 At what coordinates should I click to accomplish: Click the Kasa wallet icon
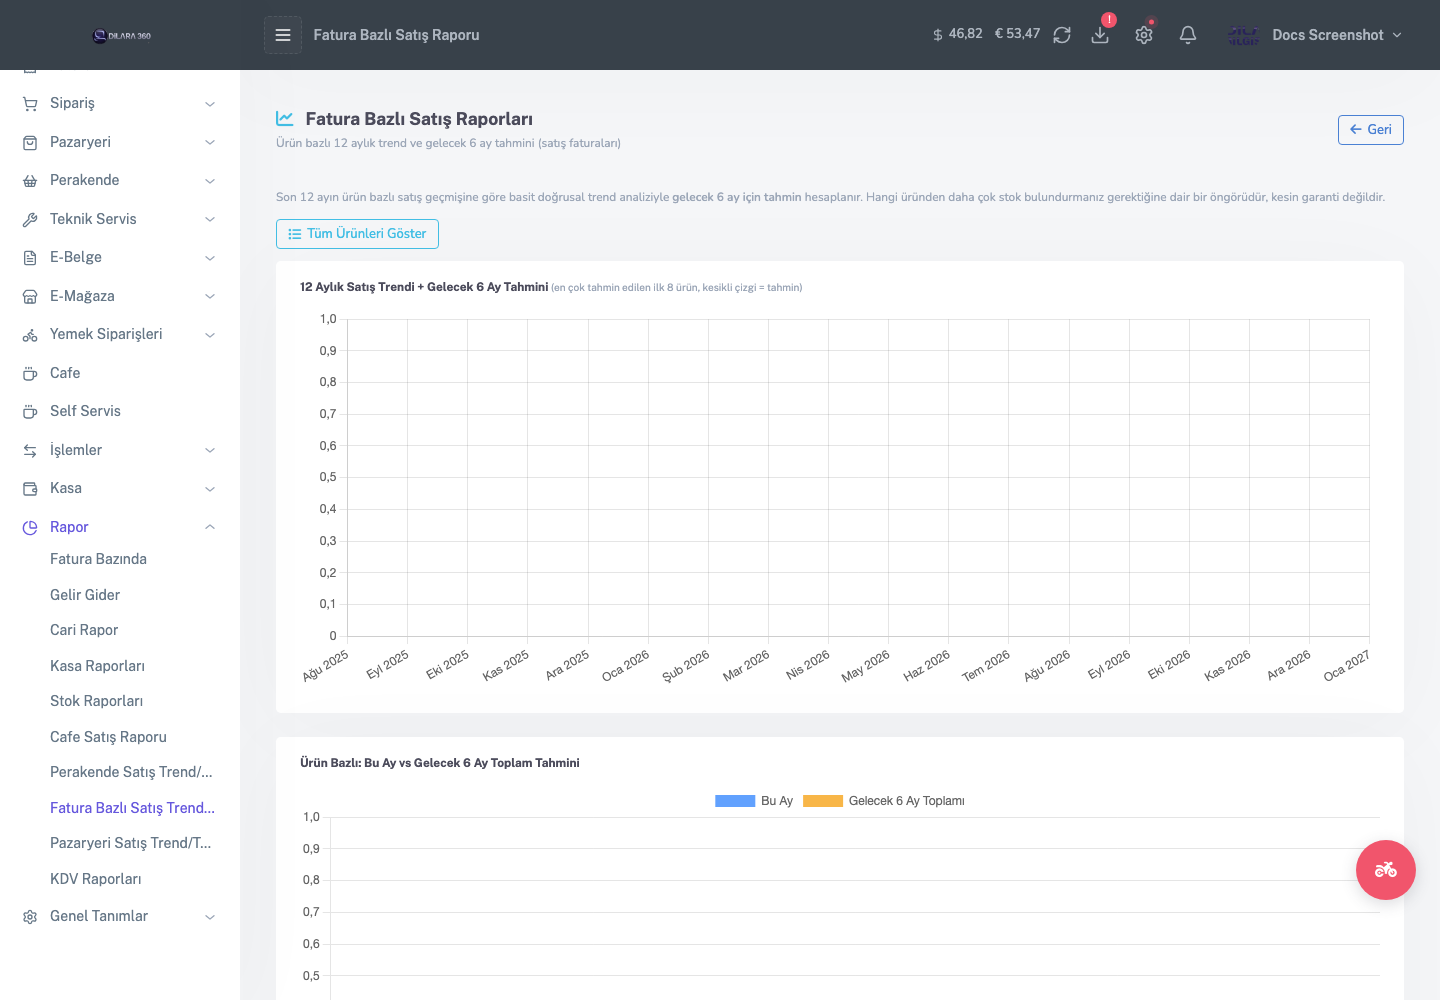30,489
